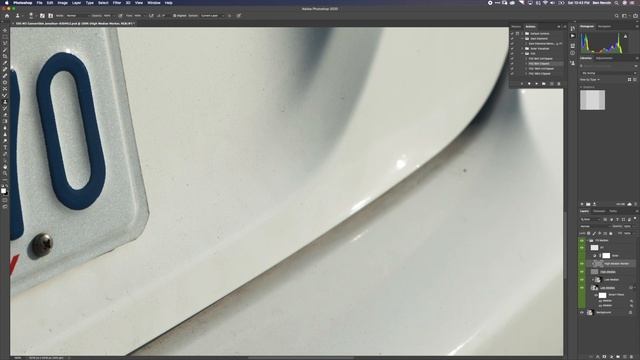Expand the Default Actions set
The width and height of the screenshot is (640, 360).
[522, 33]
